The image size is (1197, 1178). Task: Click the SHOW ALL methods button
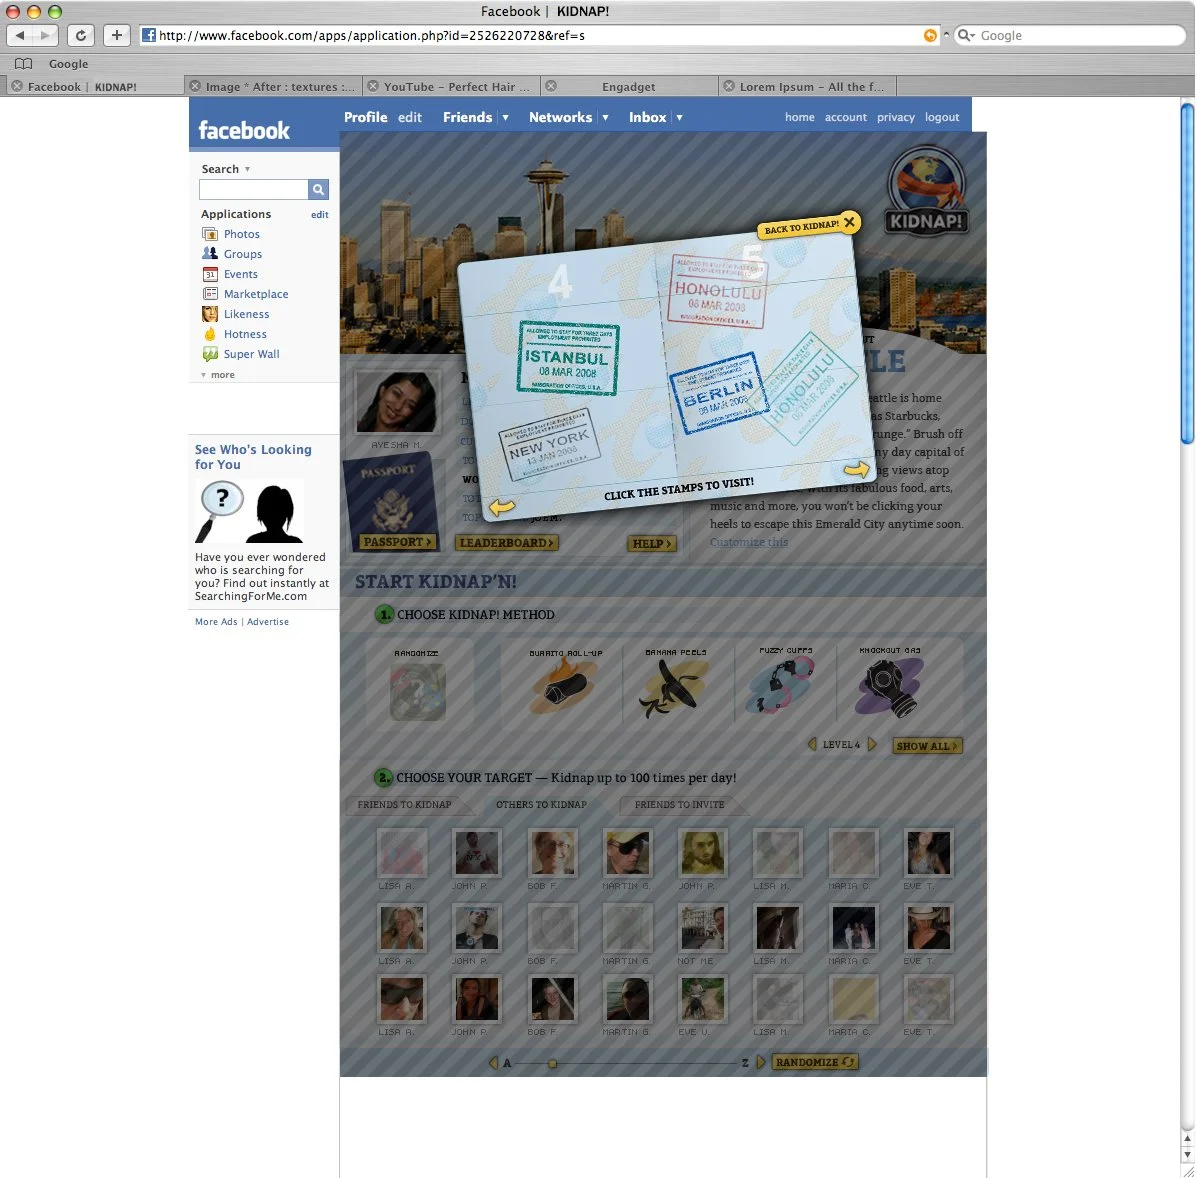coord(927,746)
